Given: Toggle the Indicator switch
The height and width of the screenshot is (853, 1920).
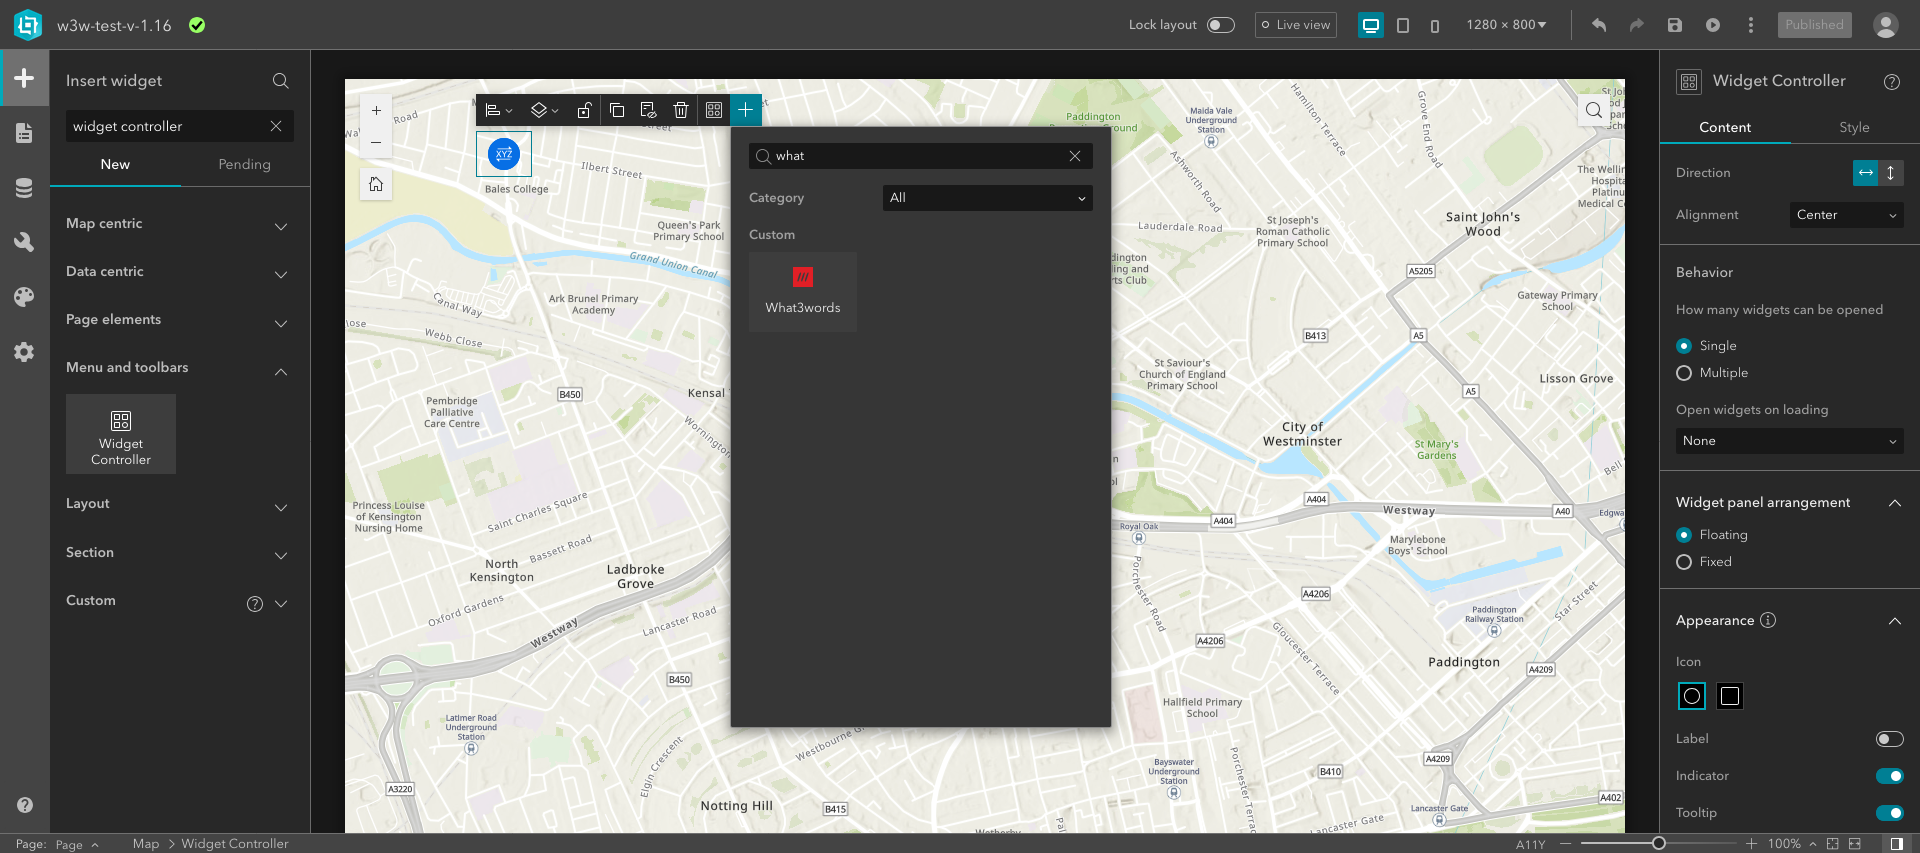Looking at the screenshot, I should tap(1890, 776).
